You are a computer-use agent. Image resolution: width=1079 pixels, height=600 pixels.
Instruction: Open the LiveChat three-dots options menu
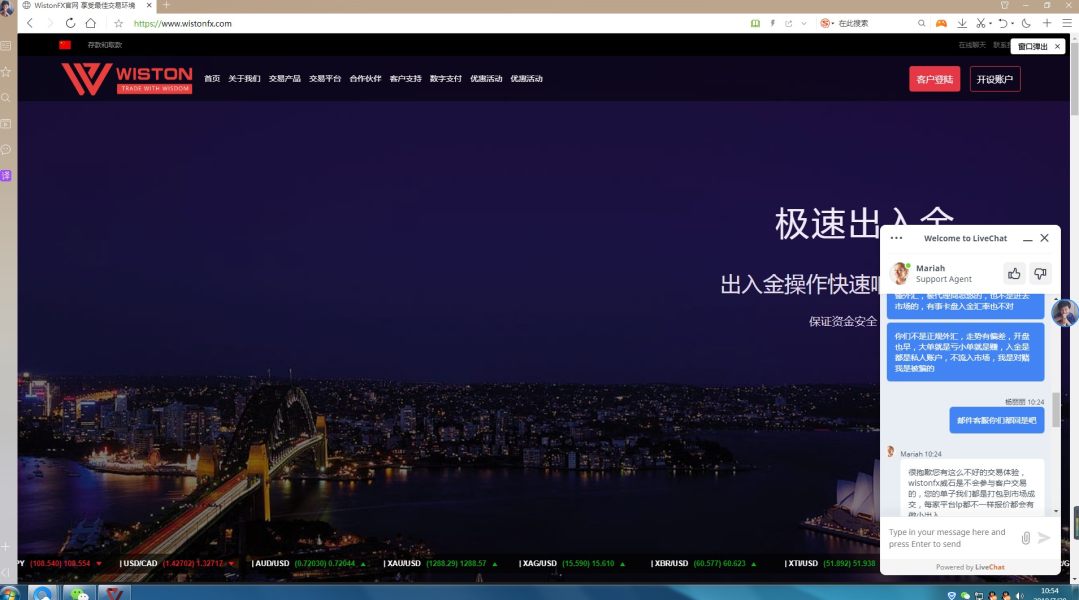(x=896, y=238)
